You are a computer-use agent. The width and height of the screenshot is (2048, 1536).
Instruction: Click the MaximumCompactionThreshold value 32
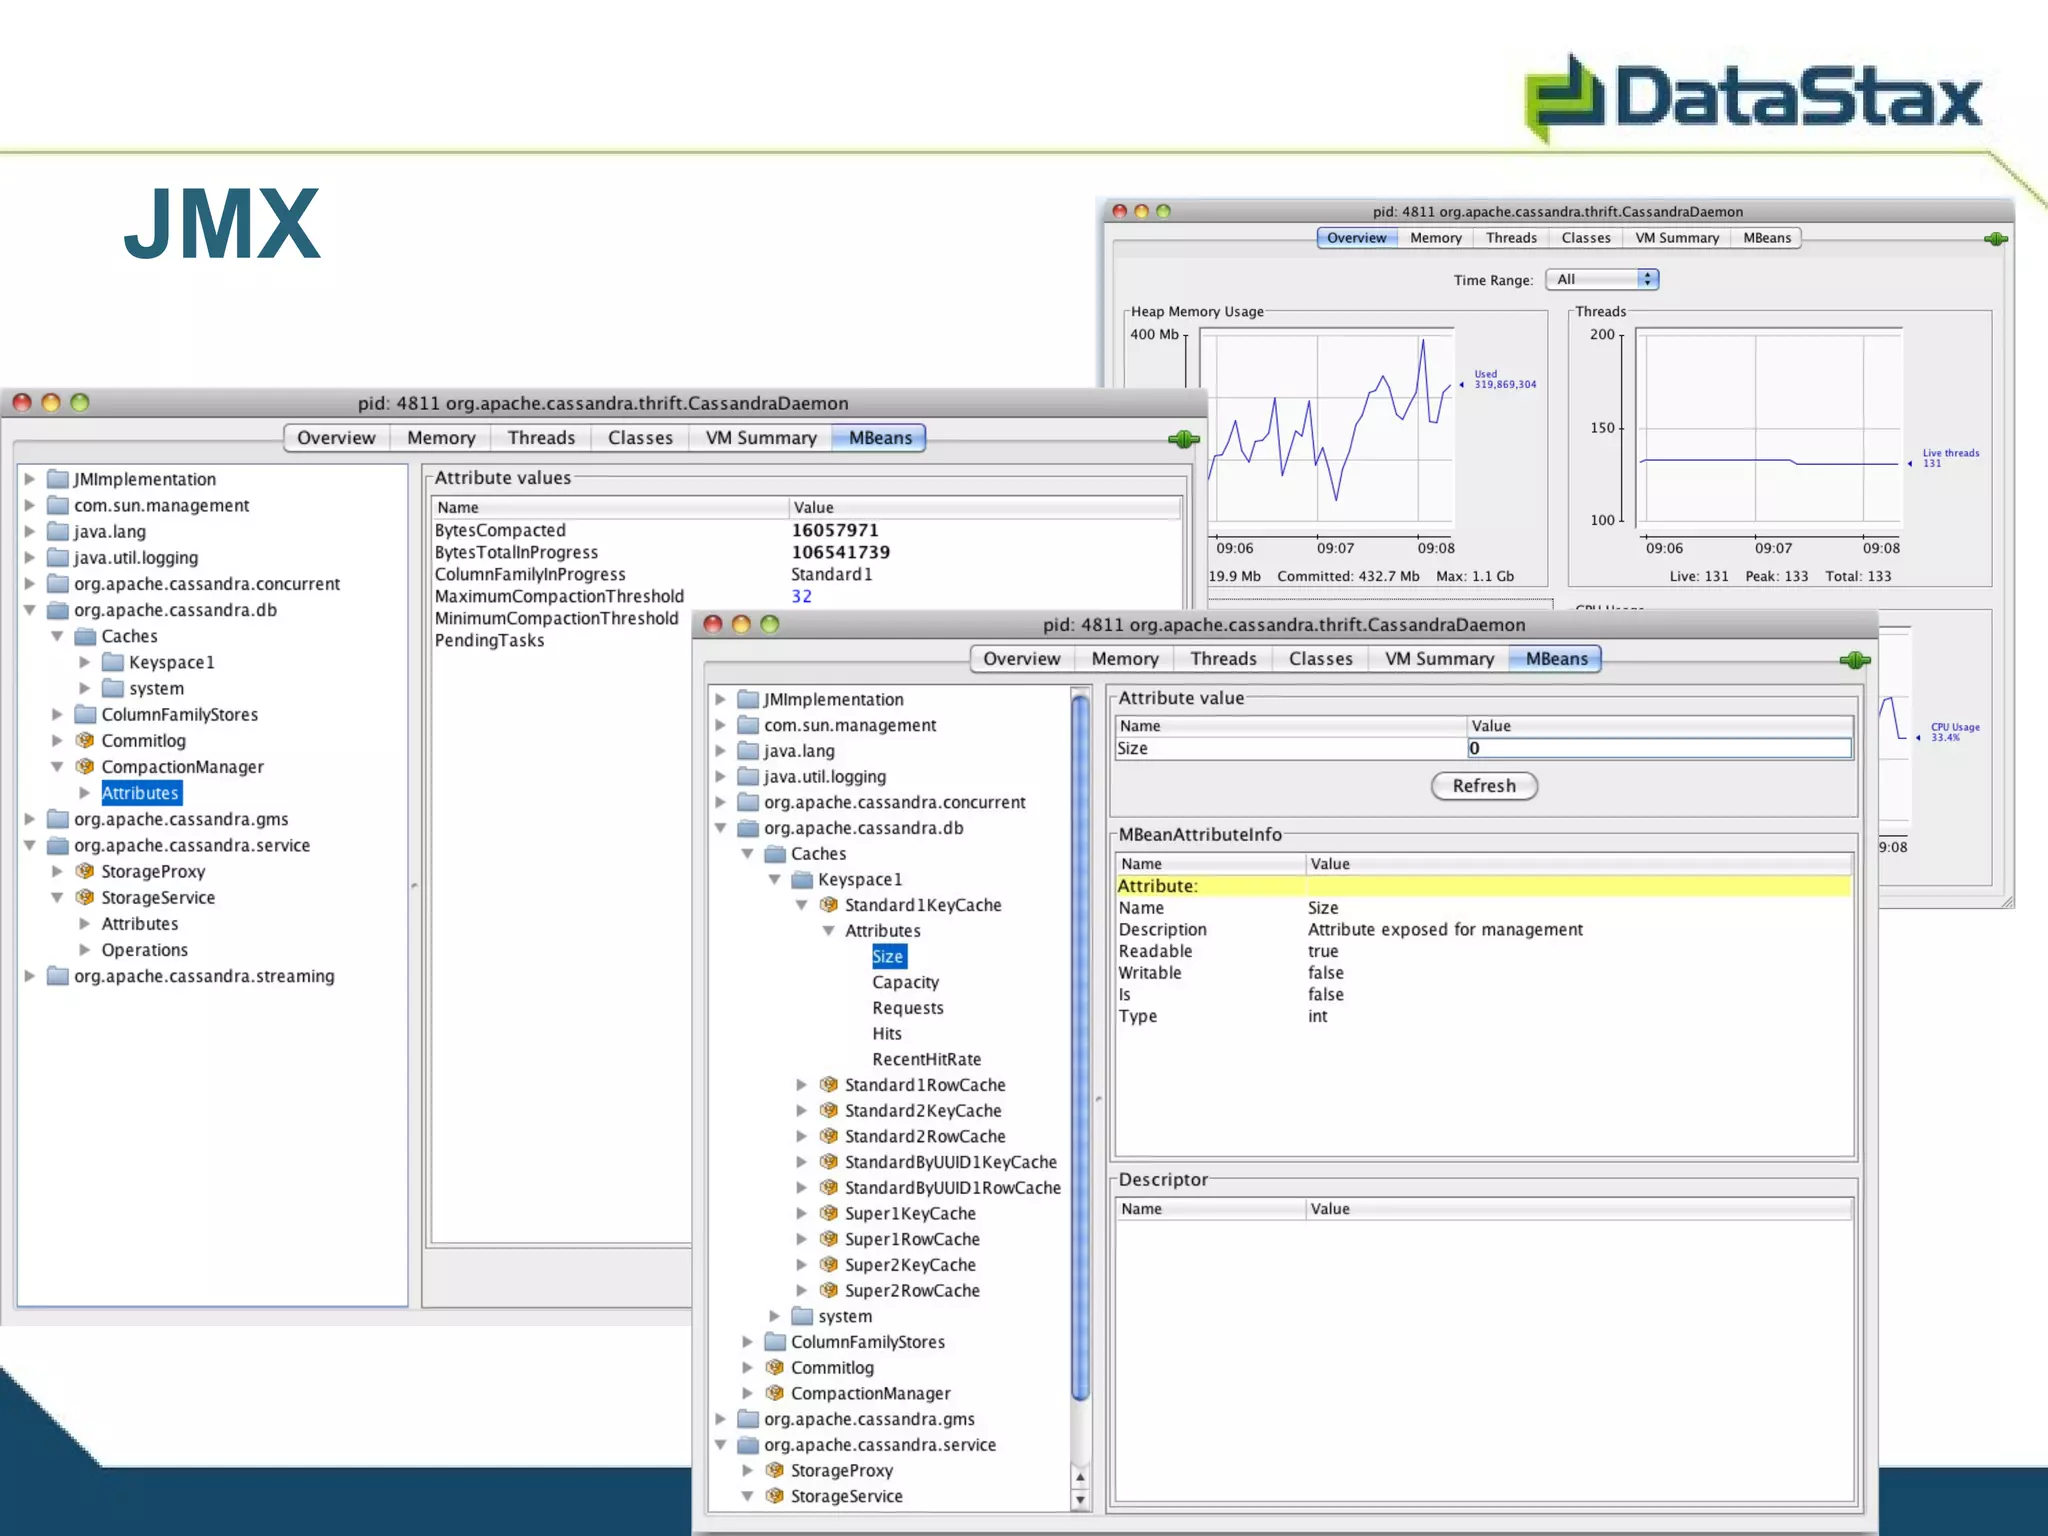click(801, 596)
